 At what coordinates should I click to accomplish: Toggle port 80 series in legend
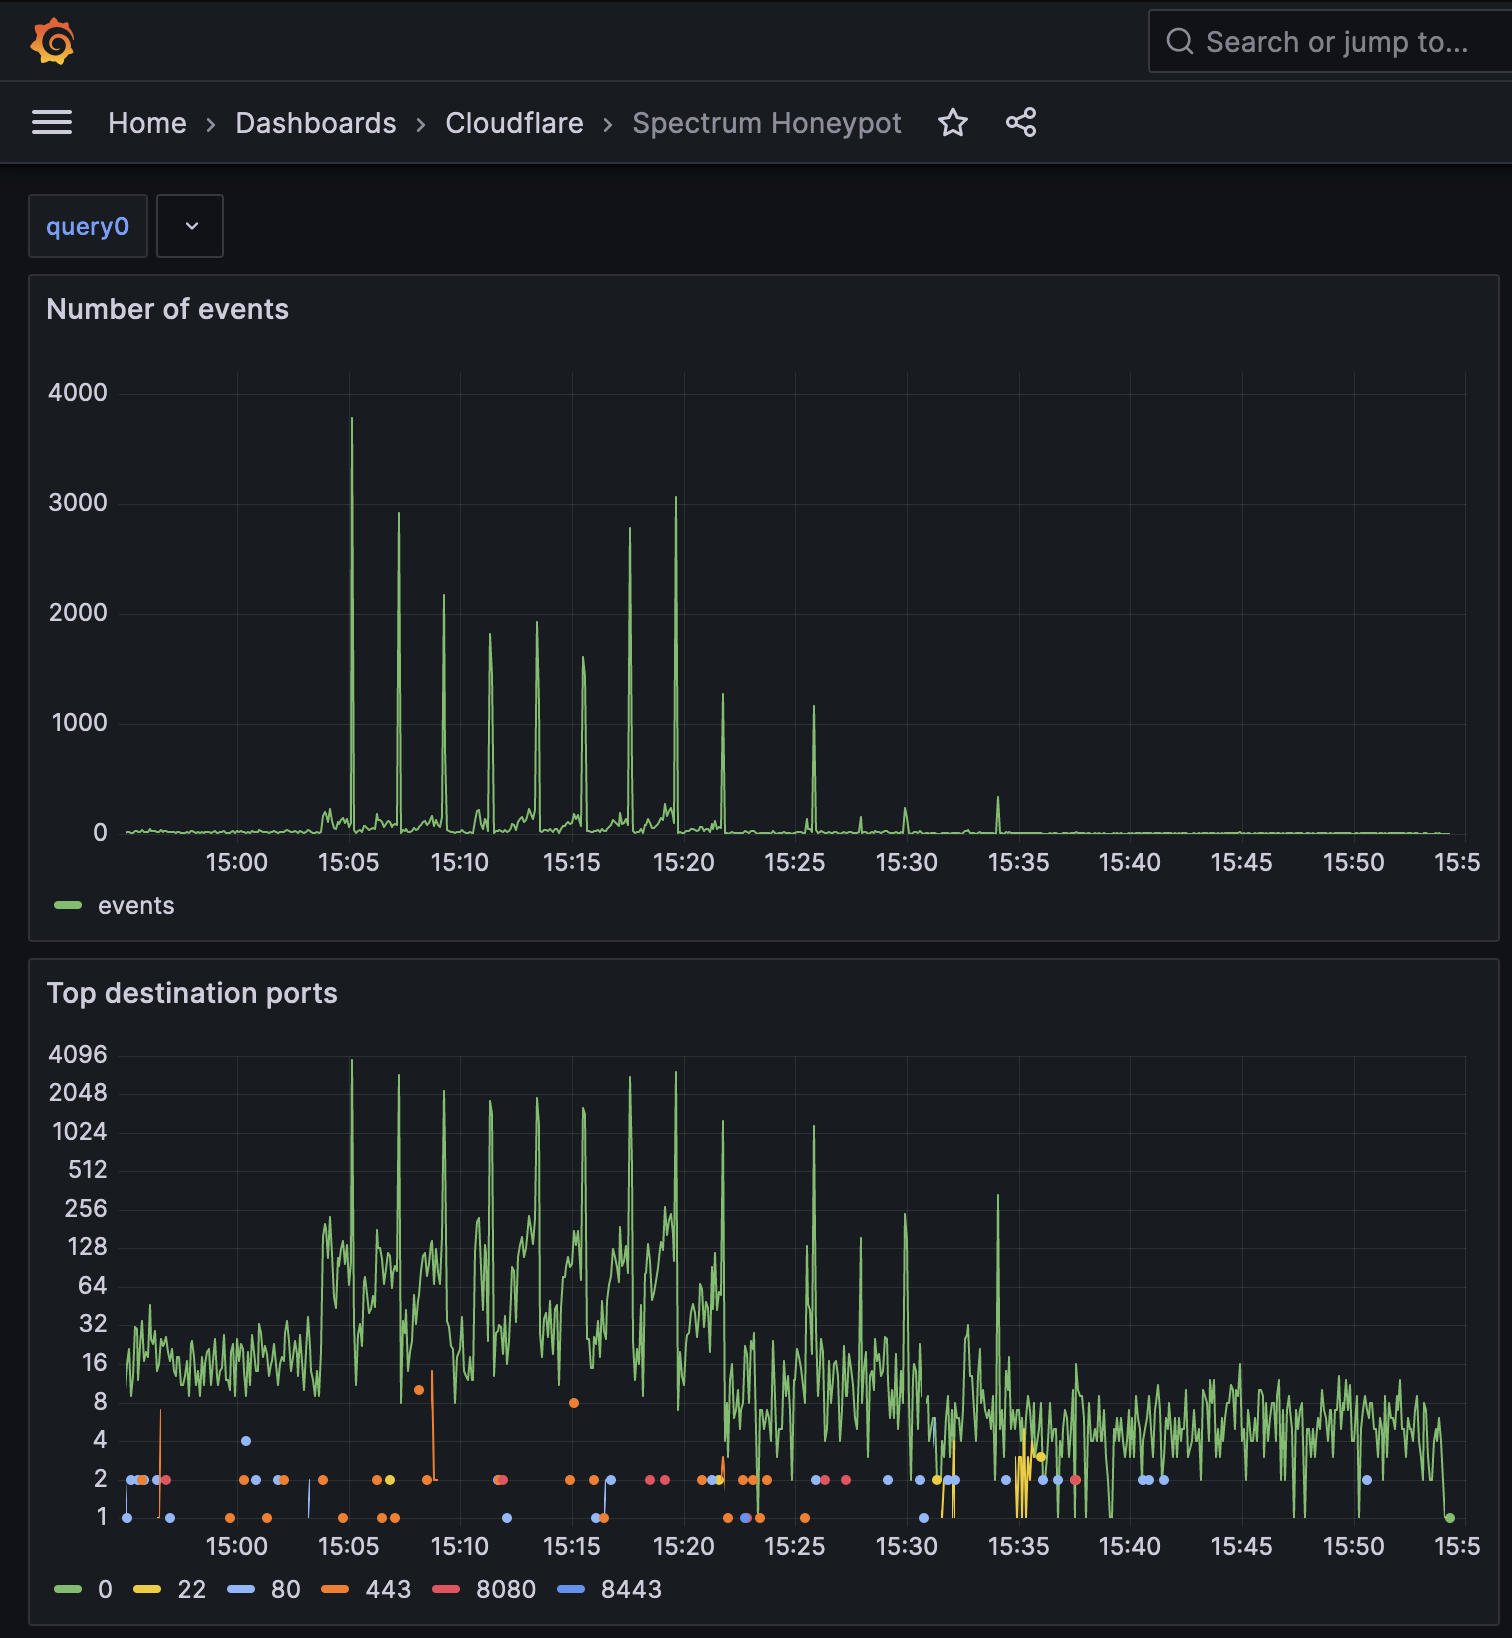[285, 1590]
